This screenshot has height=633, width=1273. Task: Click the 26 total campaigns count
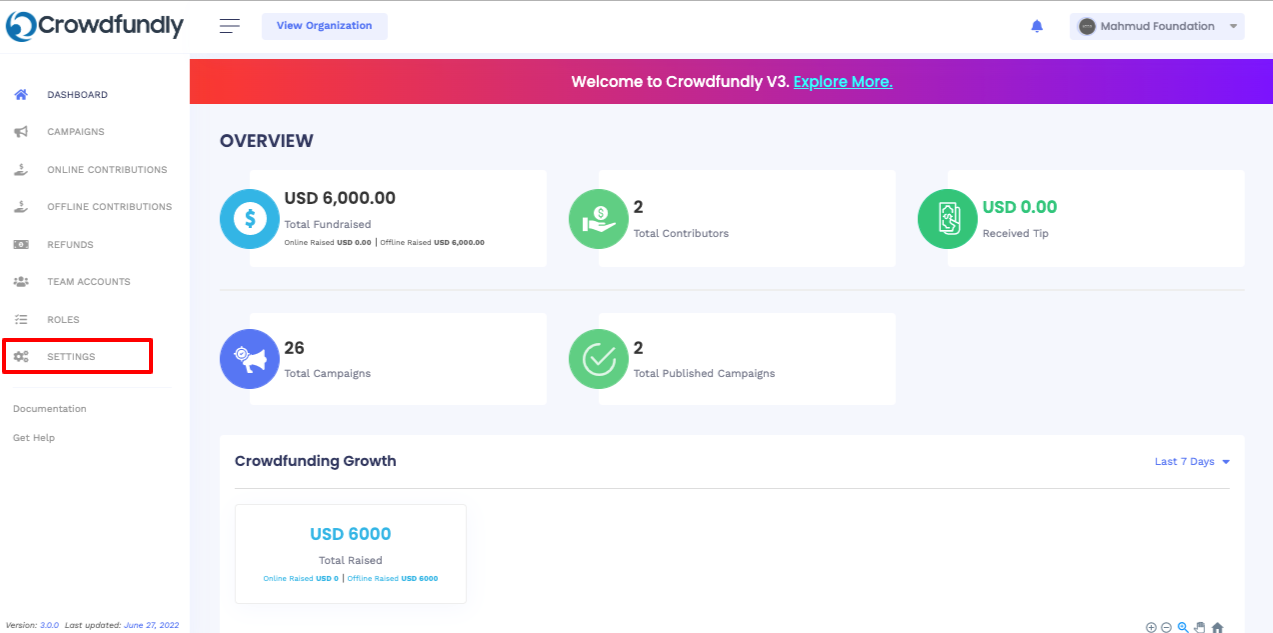pyautogui.click(x=294, y=348)
